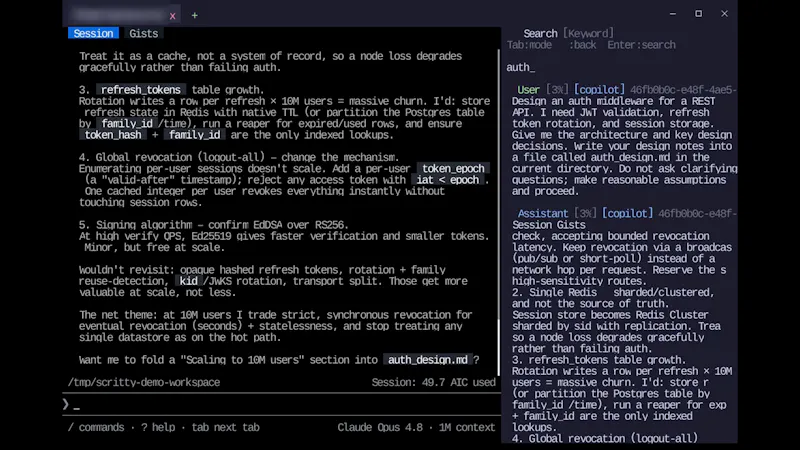Click the Claude Opus 4.8 model label
This screenshot has height=450, width=800.
click(x=381, y=427)
